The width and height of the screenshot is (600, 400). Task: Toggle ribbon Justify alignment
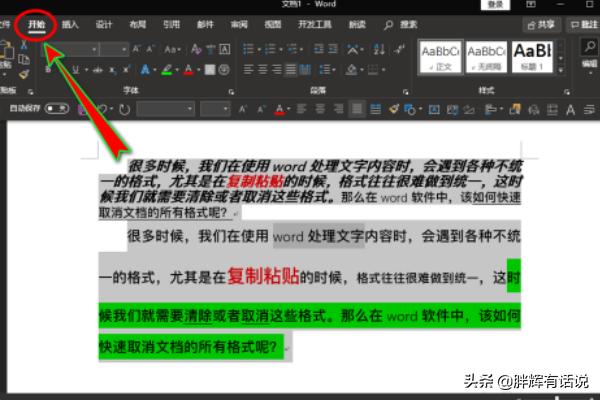click(291, 70)
